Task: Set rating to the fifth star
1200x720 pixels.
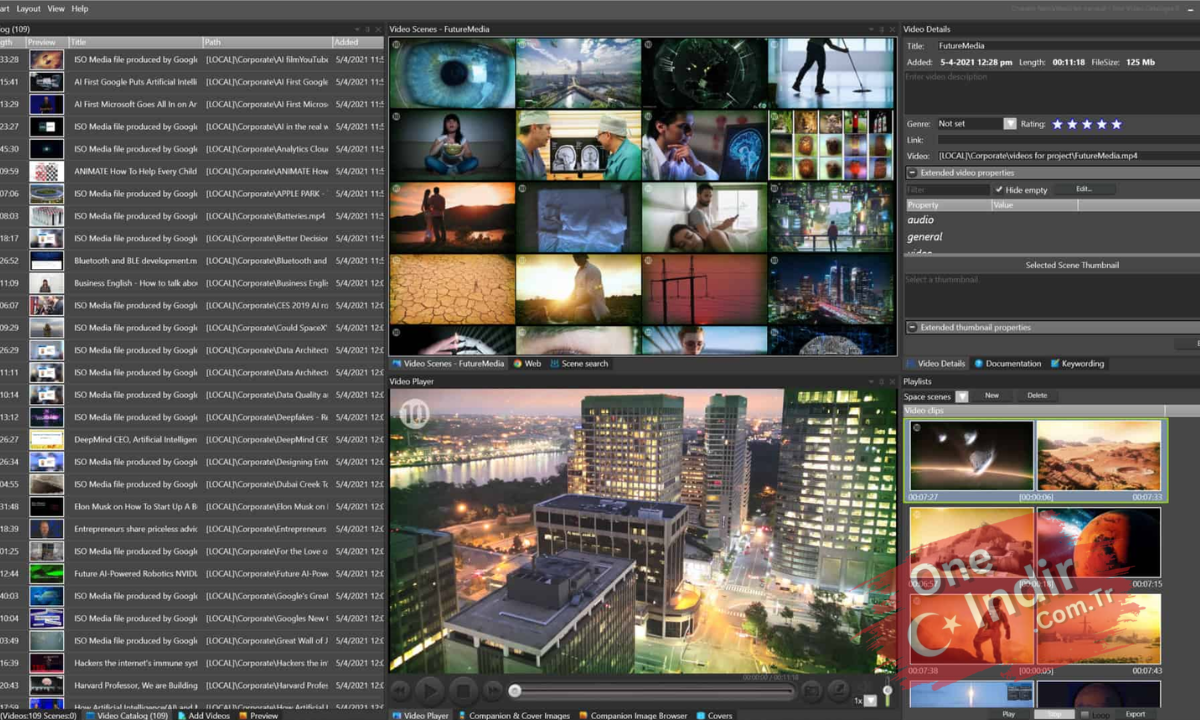Action: tap(1116, 124)
